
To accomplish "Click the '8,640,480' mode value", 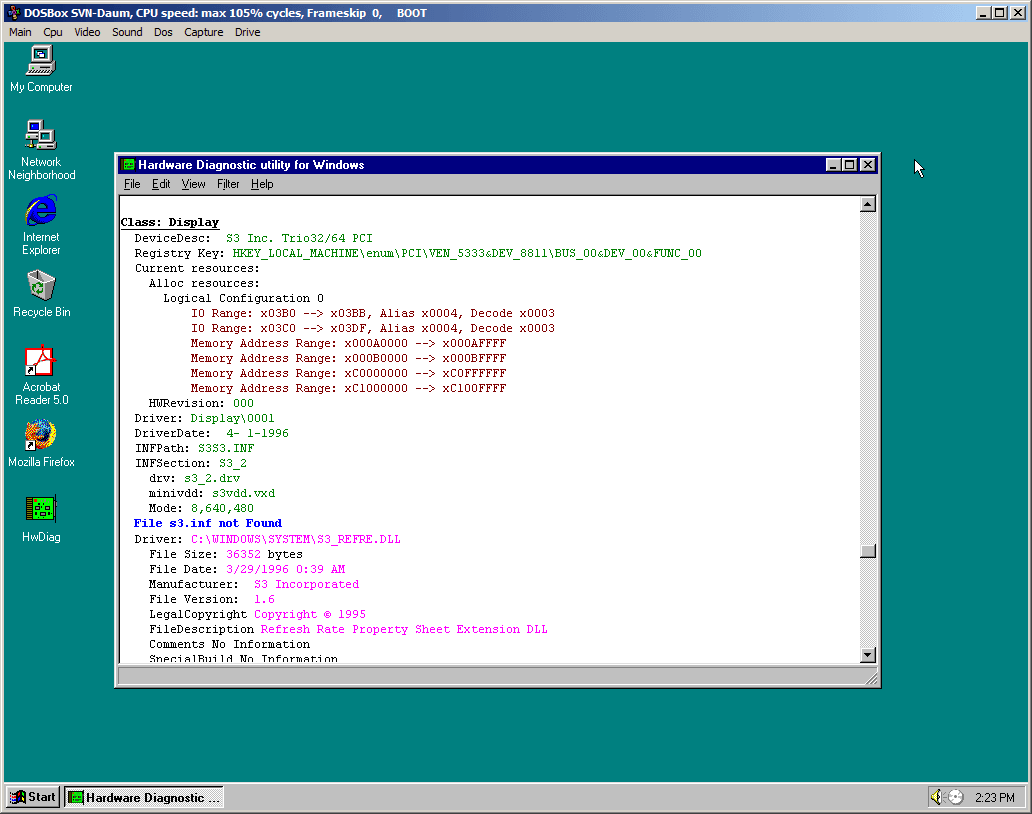I will (222, 509).
